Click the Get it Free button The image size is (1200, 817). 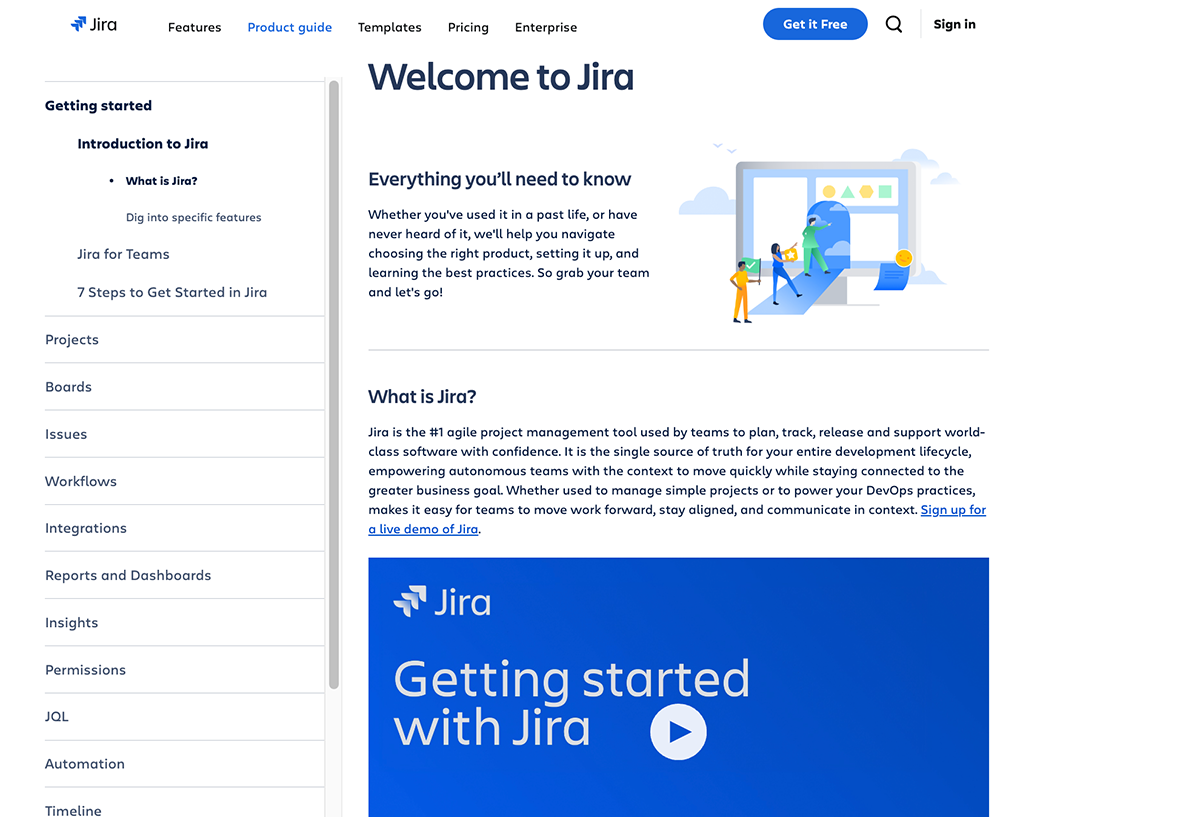tap(815, 23)
